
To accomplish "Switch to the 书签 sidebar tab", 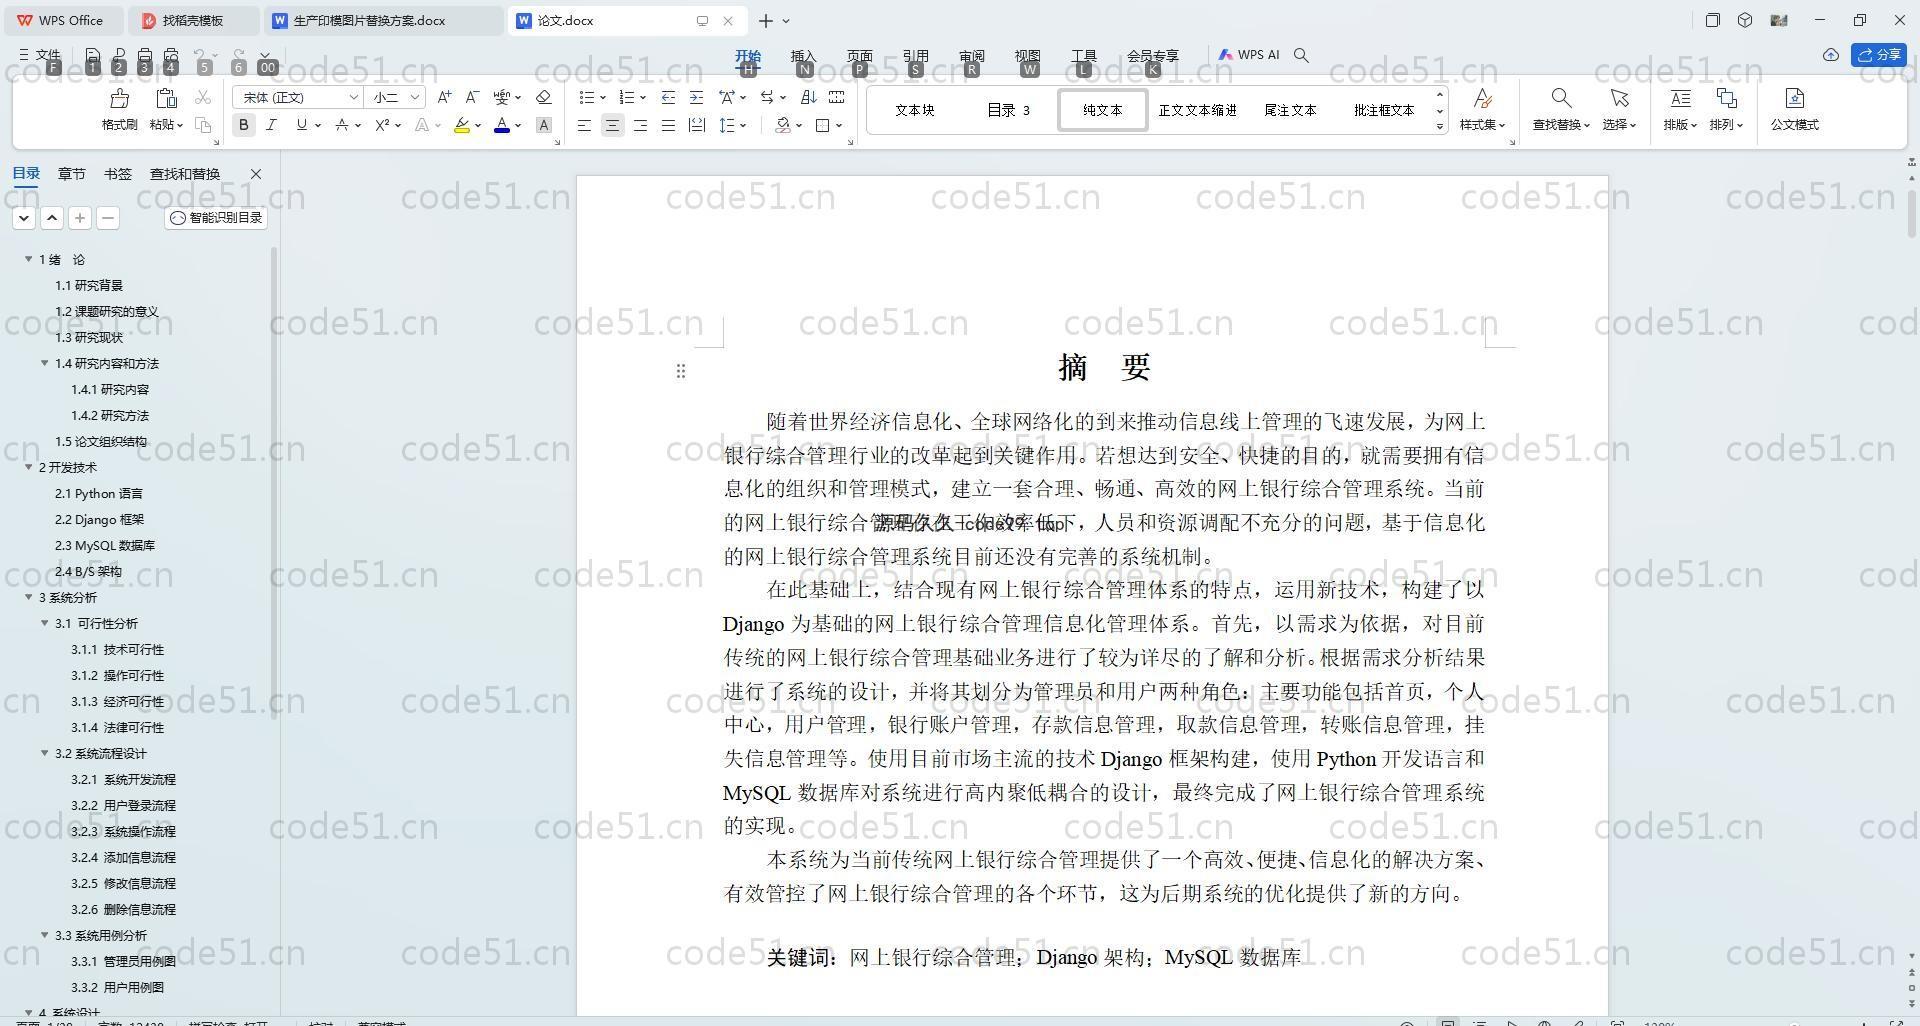I will click(x=117, y=174).
